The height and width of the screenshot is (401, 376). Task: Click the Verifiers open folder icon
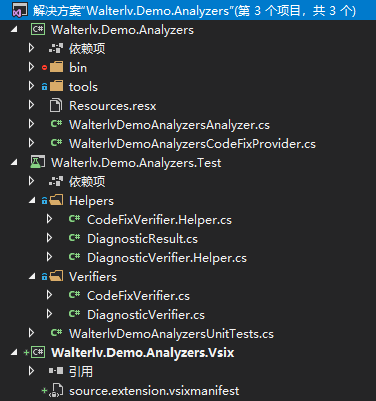click(56, 276)
